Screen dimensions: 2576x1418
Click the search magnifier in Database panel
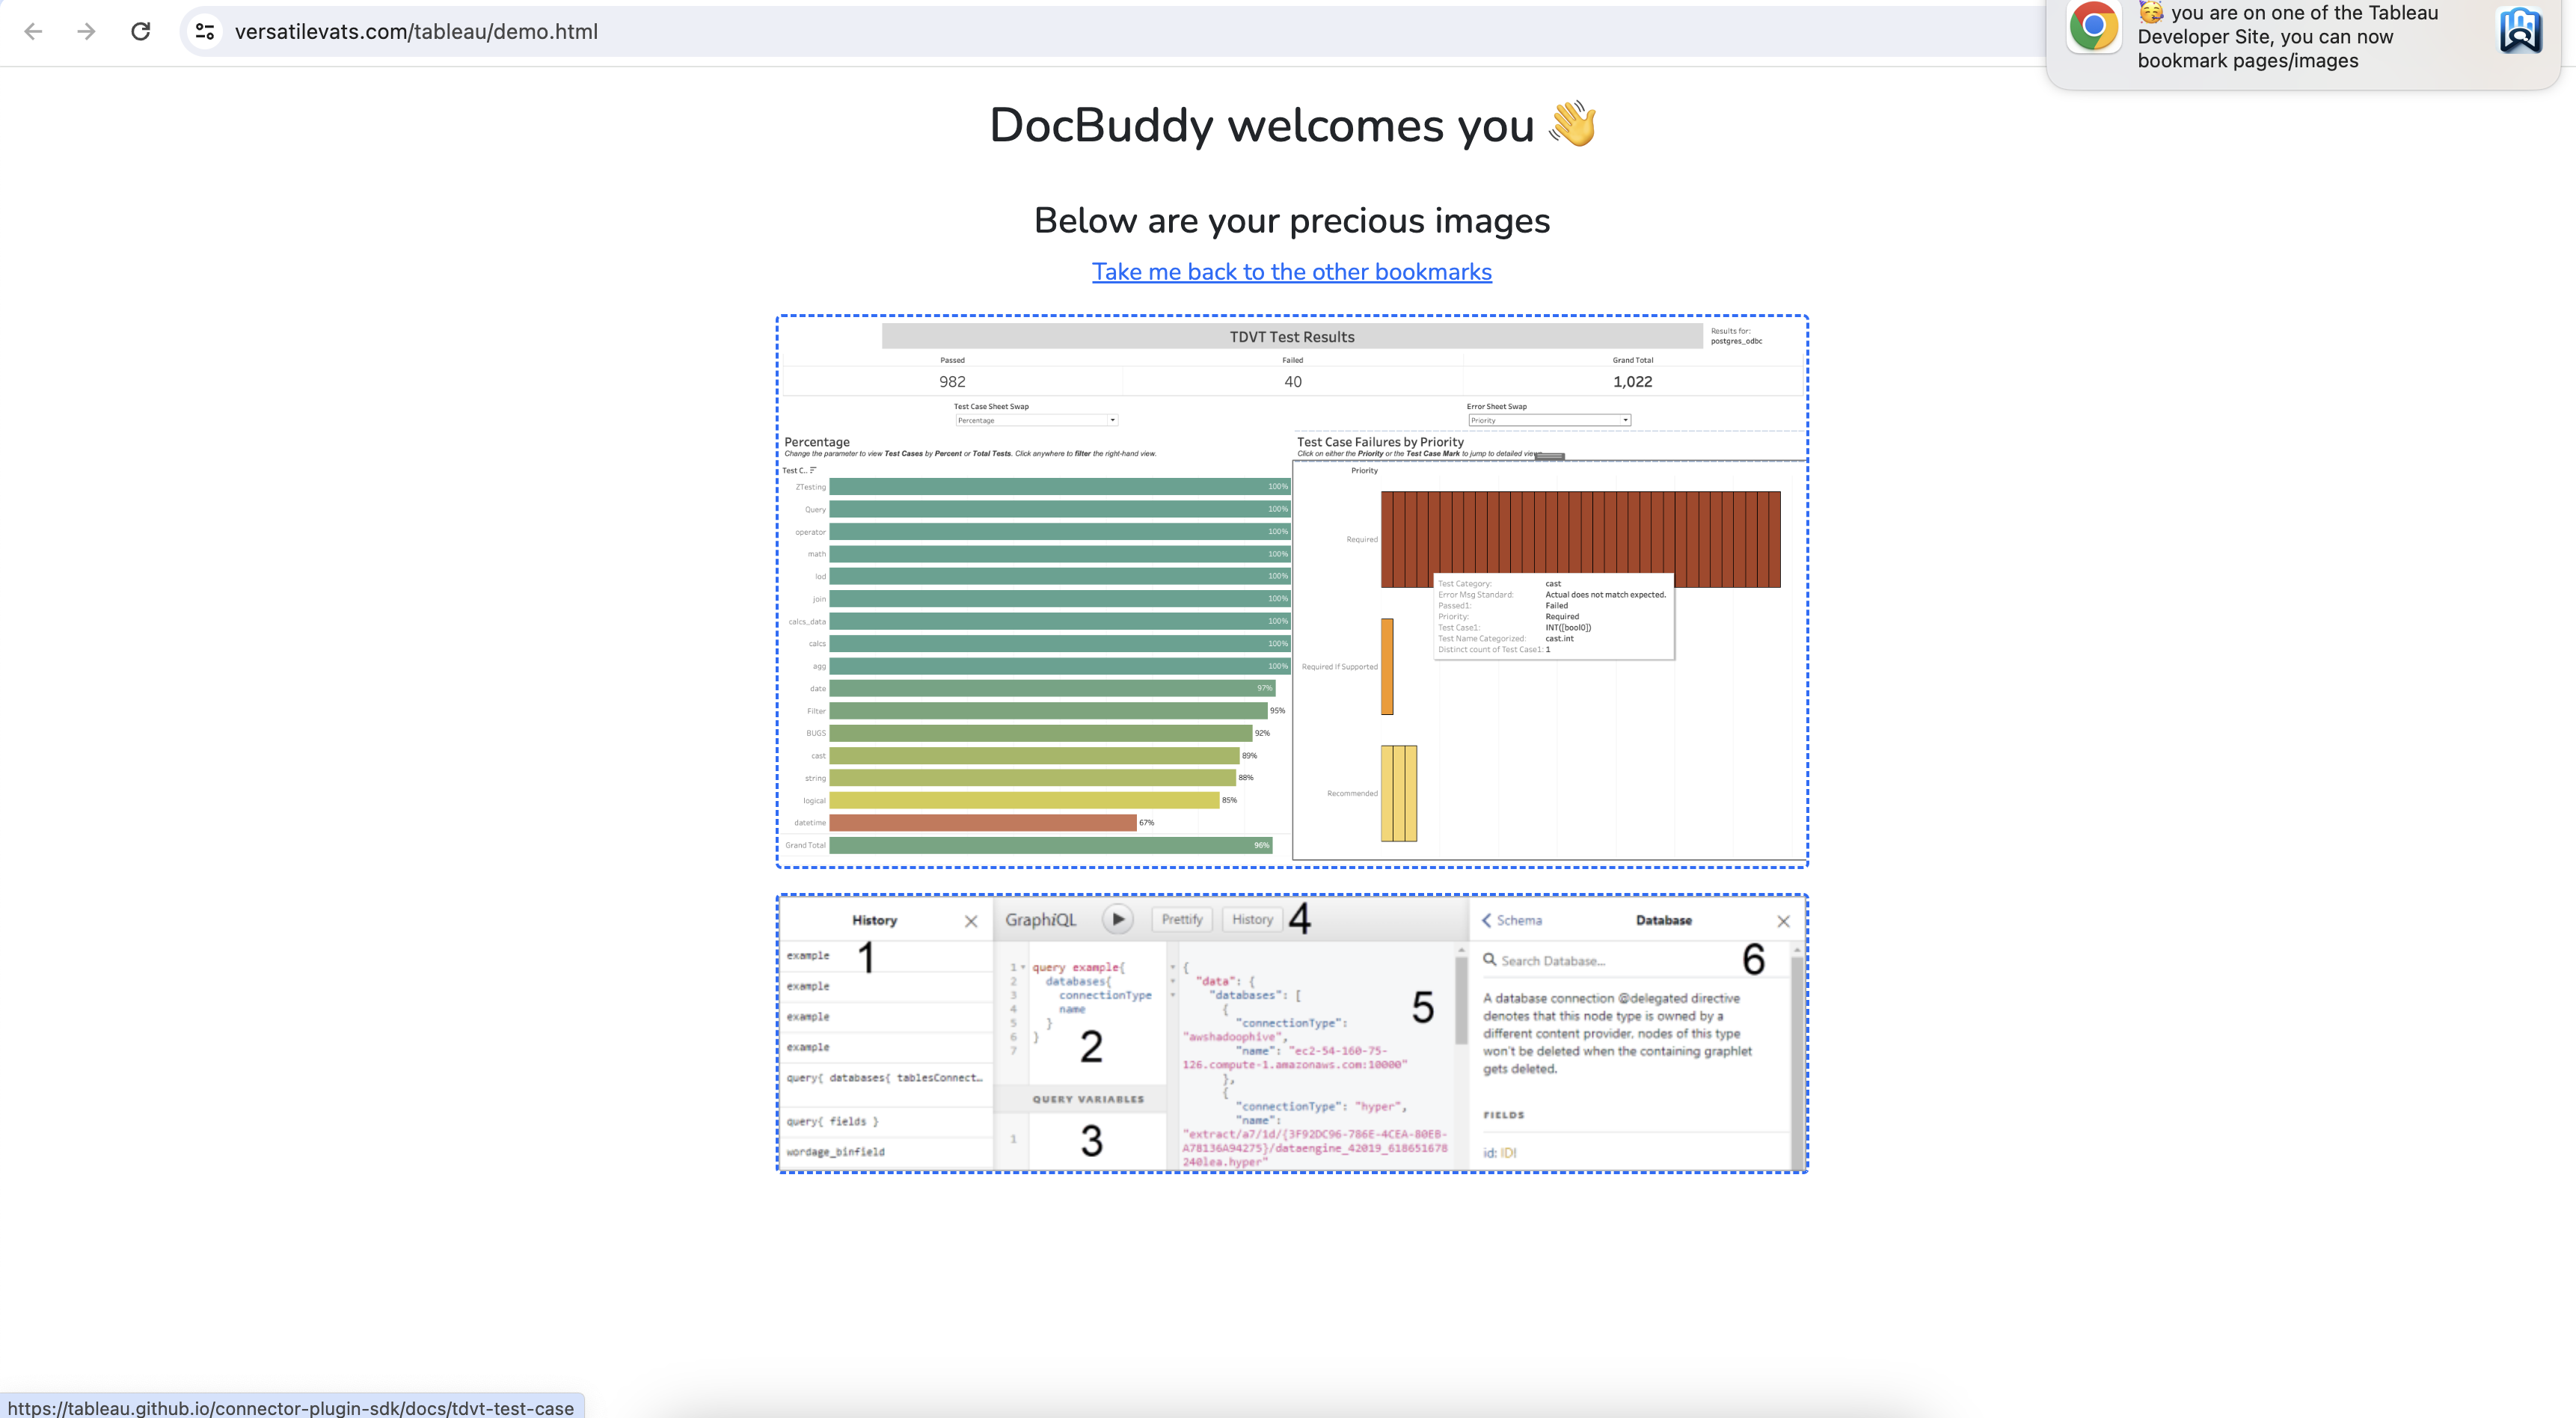pyautogui.click(x=1490, y=960)
